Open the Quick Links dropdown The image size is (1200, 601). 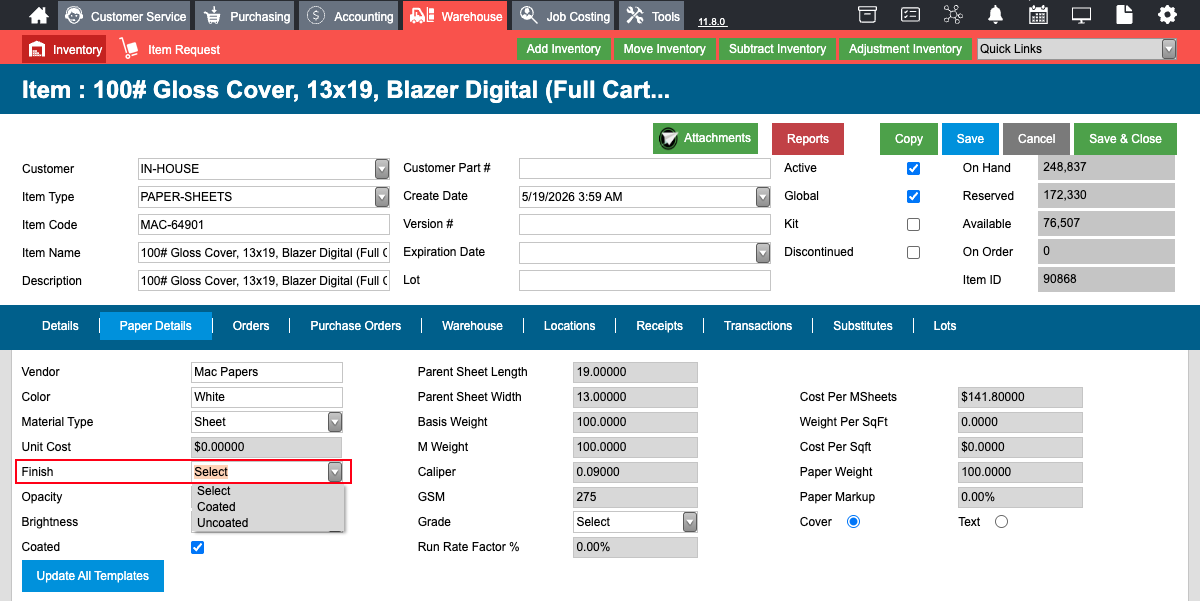coord(1076,49)
